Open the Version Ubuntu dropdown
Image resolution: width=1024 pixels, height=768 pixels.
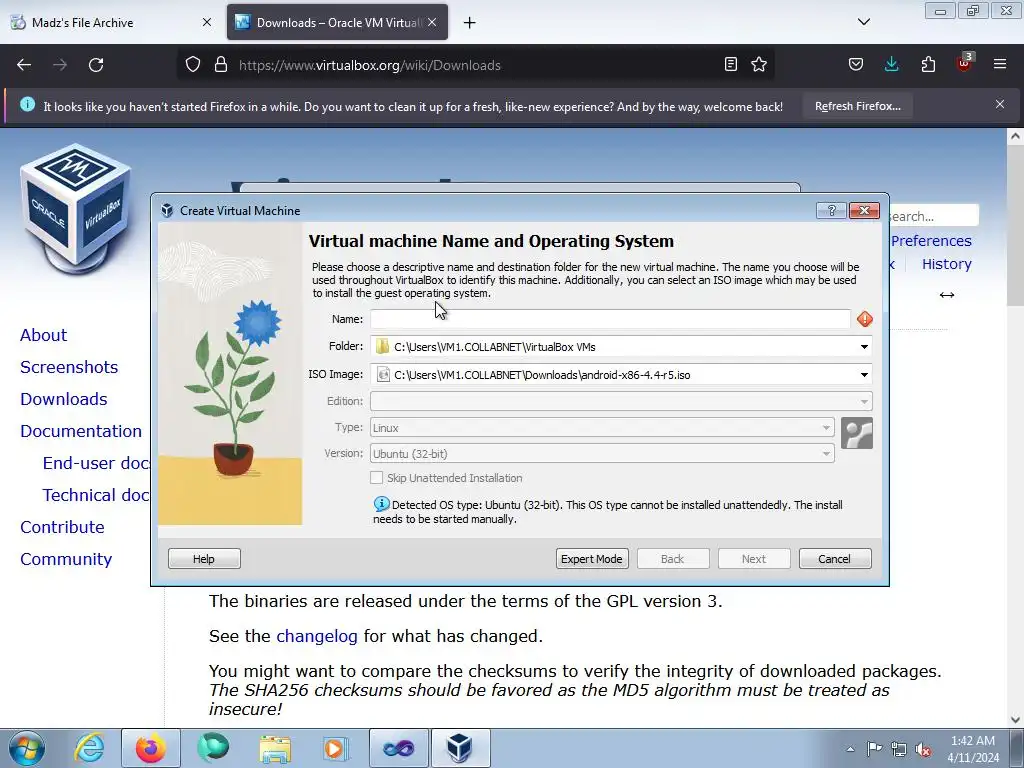pos(602,454)
